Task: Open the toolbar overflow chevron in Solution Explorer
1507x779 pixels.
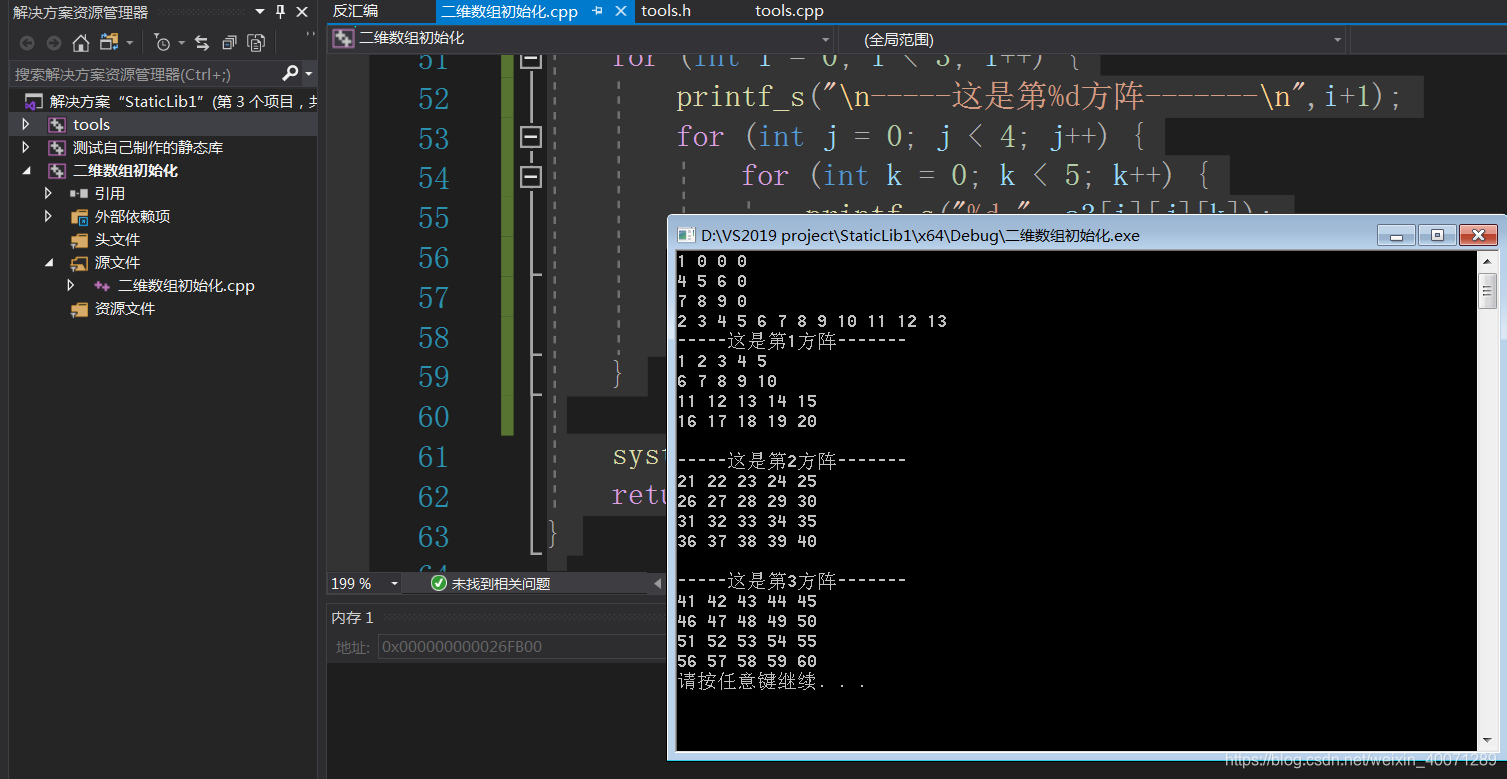Action: 310,35
